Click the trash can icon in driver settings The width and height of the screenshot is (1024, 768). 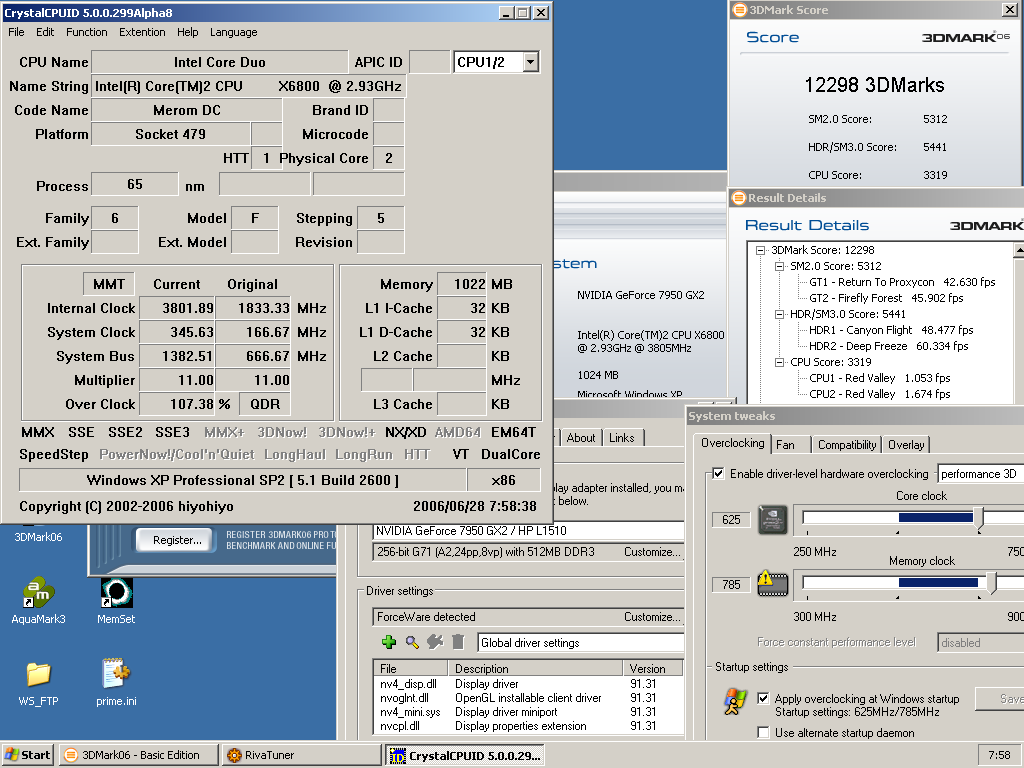pyautogui.click(x=458, y=642)
